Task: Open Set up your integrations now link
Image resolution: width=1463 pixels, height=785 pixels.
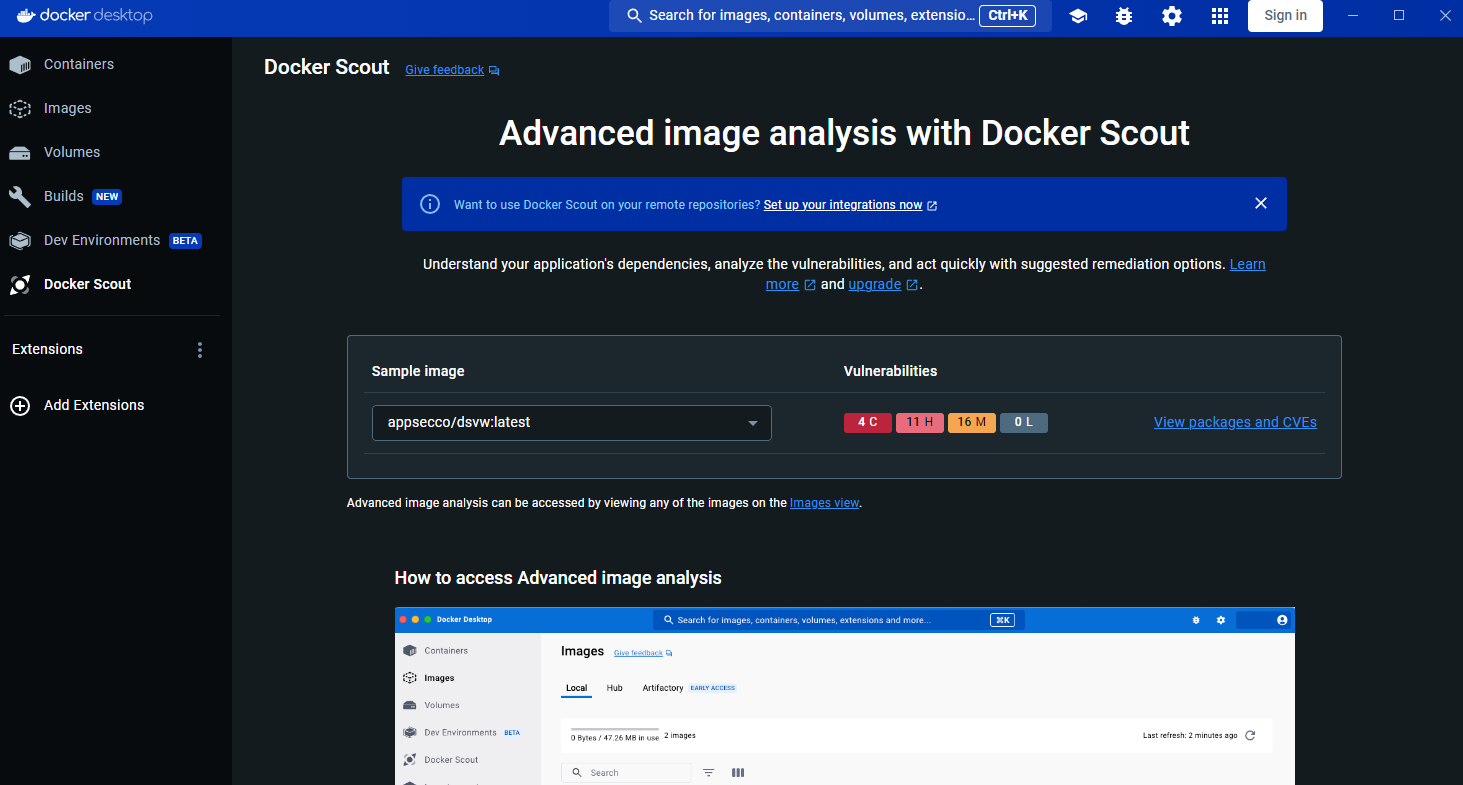Action: [843, 204]
